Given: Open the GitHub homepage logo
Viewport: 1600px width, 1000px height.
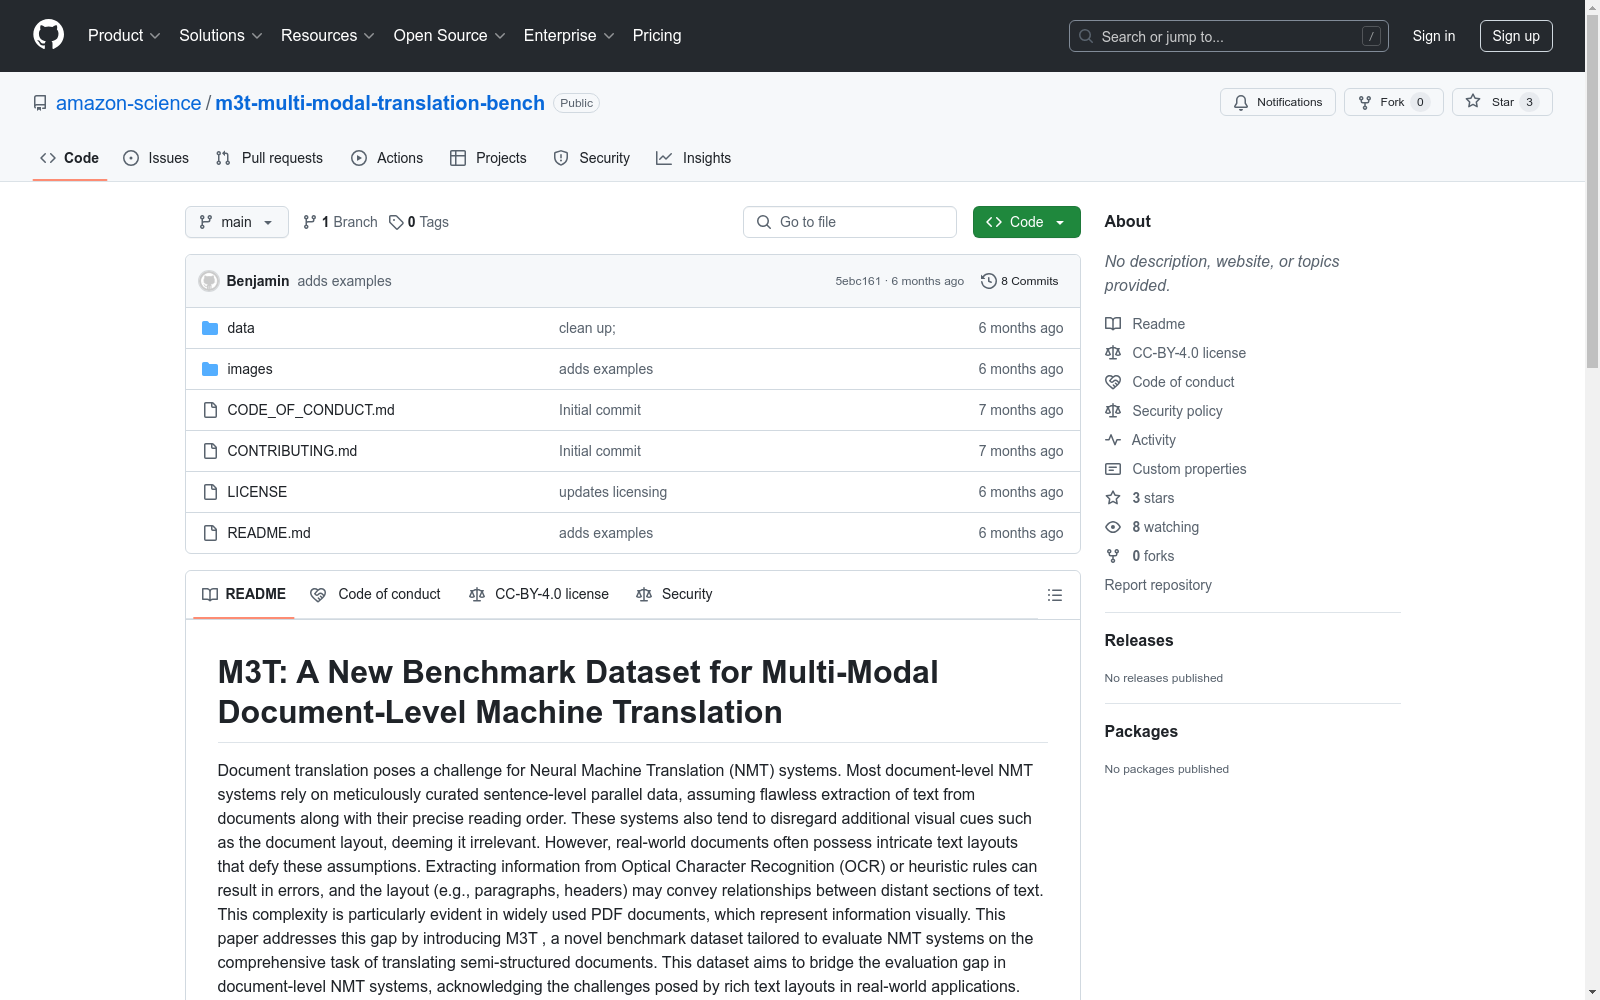Looking at the screenshot, I should coord(48,35).
